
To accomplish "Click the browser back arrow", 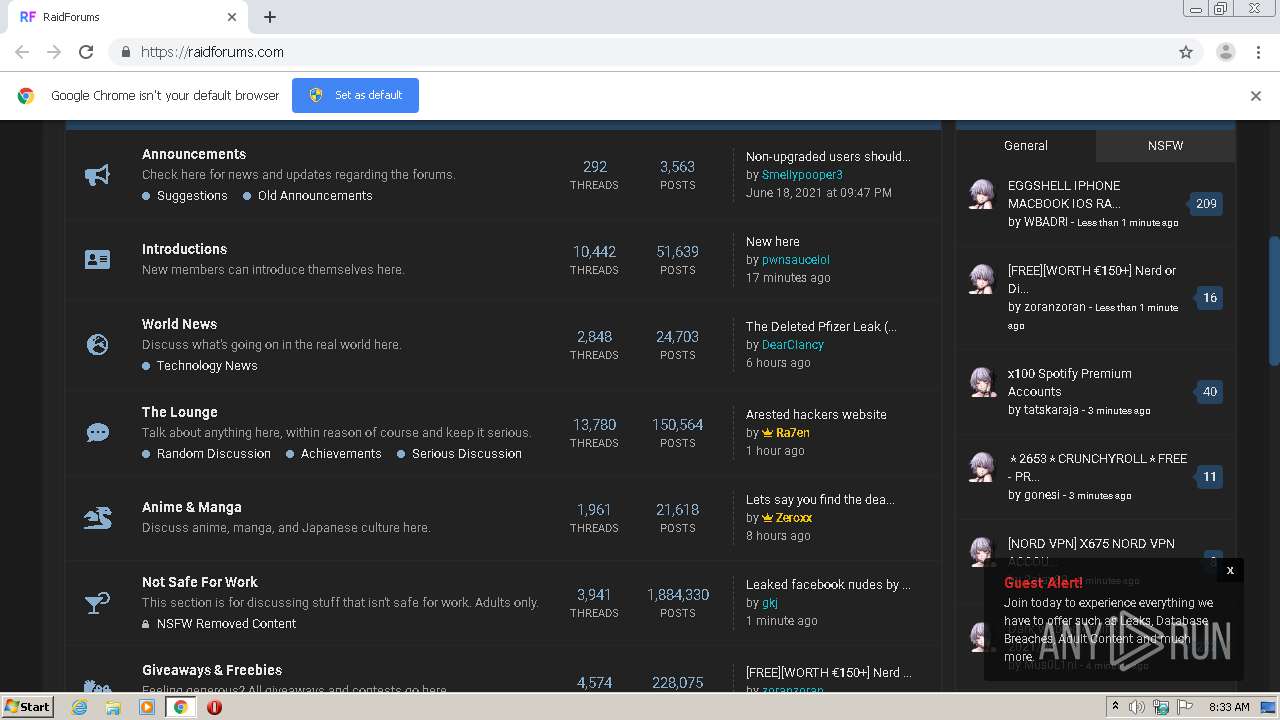I will tap(22, 52).
